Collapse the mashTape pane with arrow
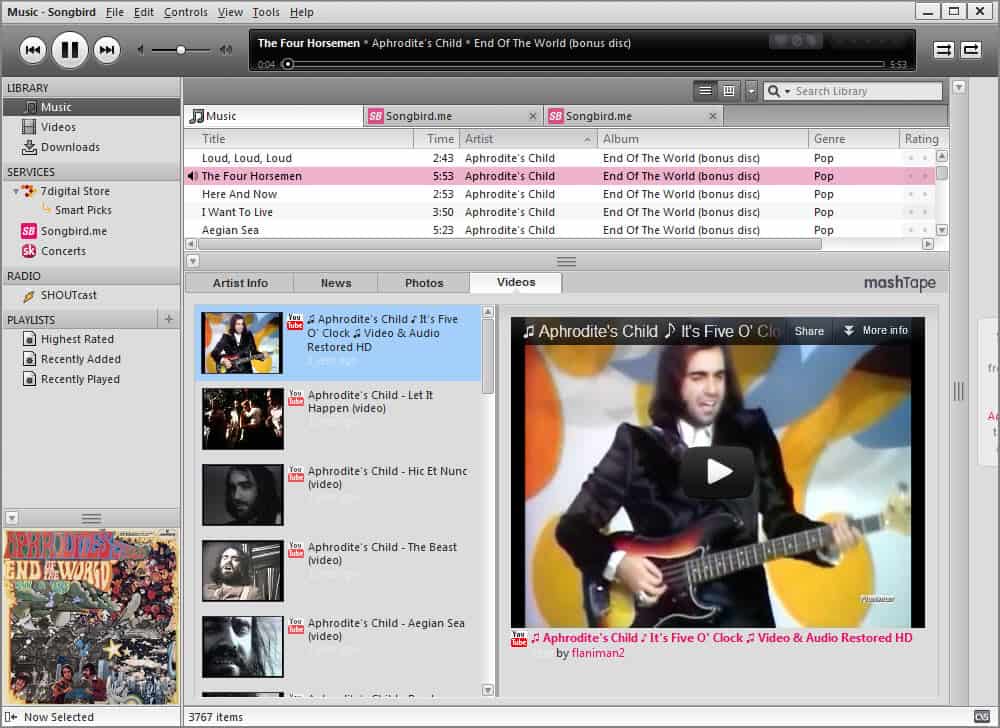This screenshot has height=728, width=1000. click(x=193, y=261)
